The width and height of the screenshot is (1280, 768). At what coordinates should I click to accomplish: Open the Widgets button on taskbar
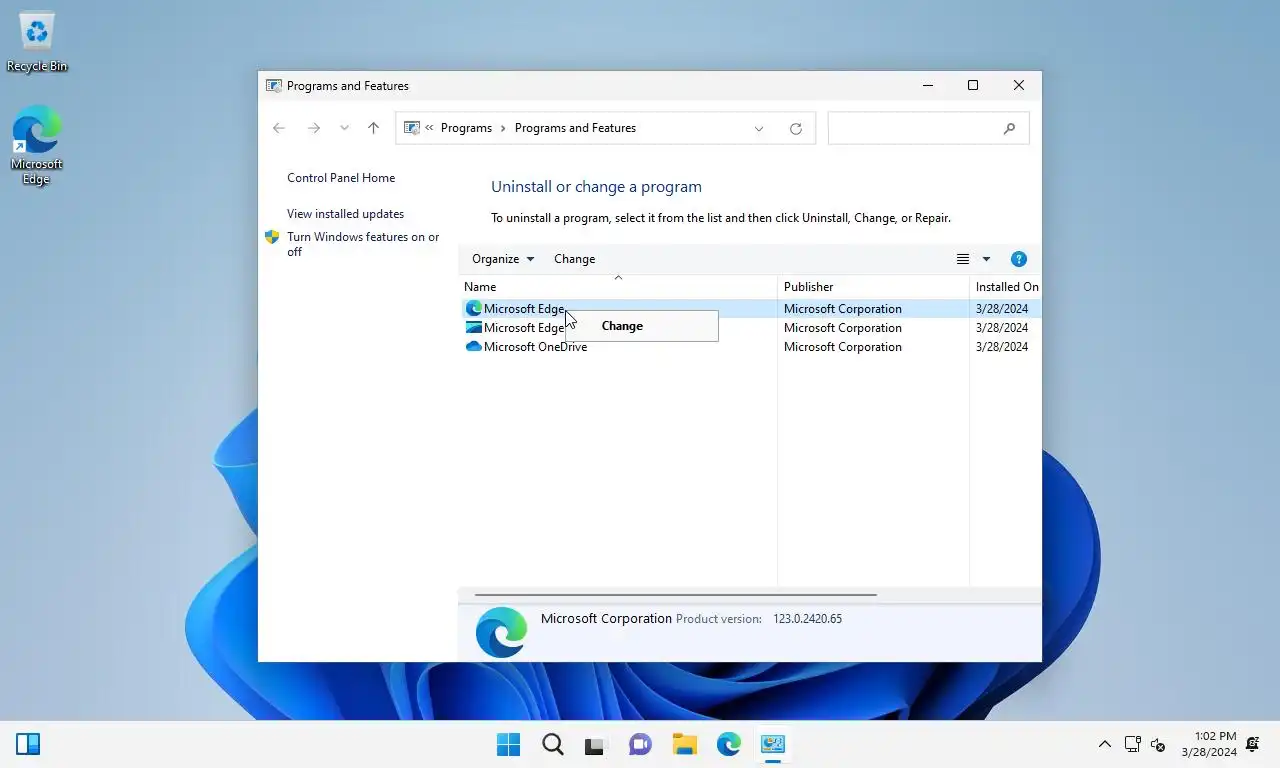[28, 744]
